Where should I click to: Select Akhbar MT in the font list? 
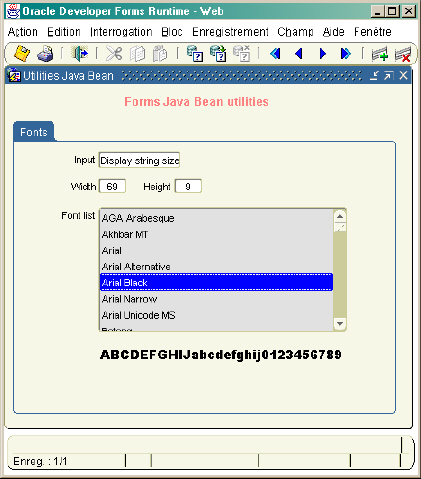[216, 234]
